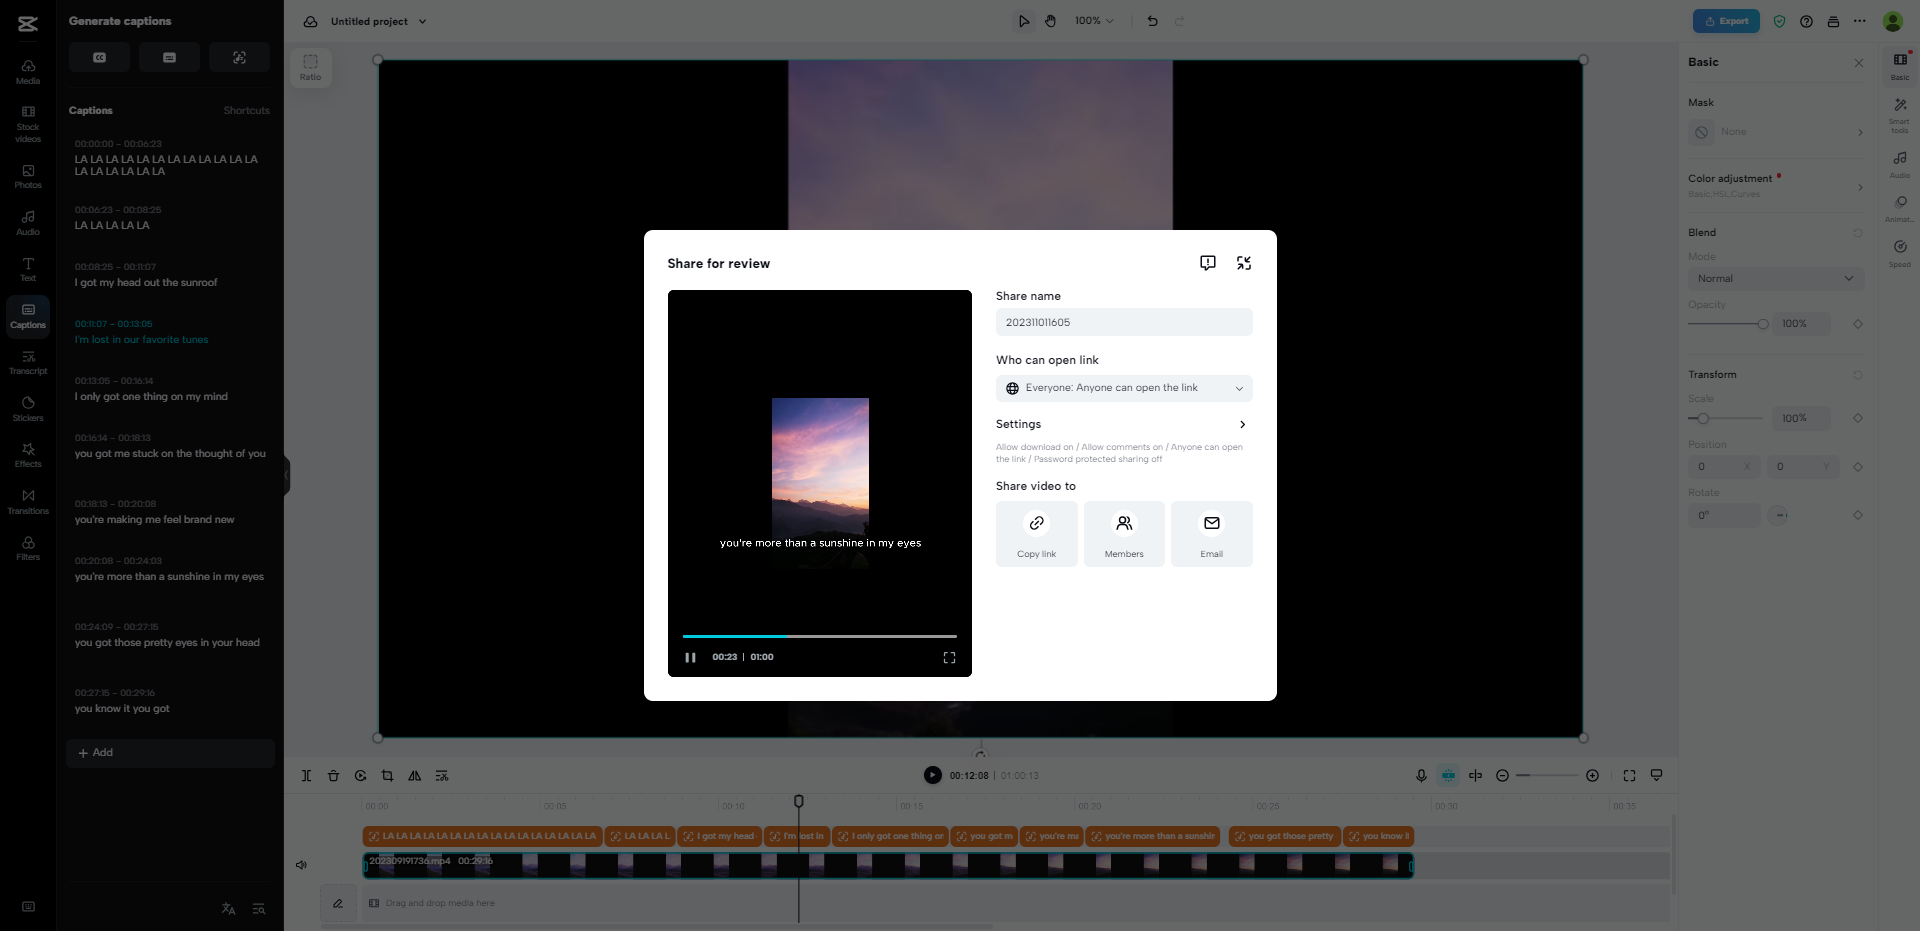Toggle opacity keyframe diamond
This screenshot has height=931, width=1920.
1858,324
